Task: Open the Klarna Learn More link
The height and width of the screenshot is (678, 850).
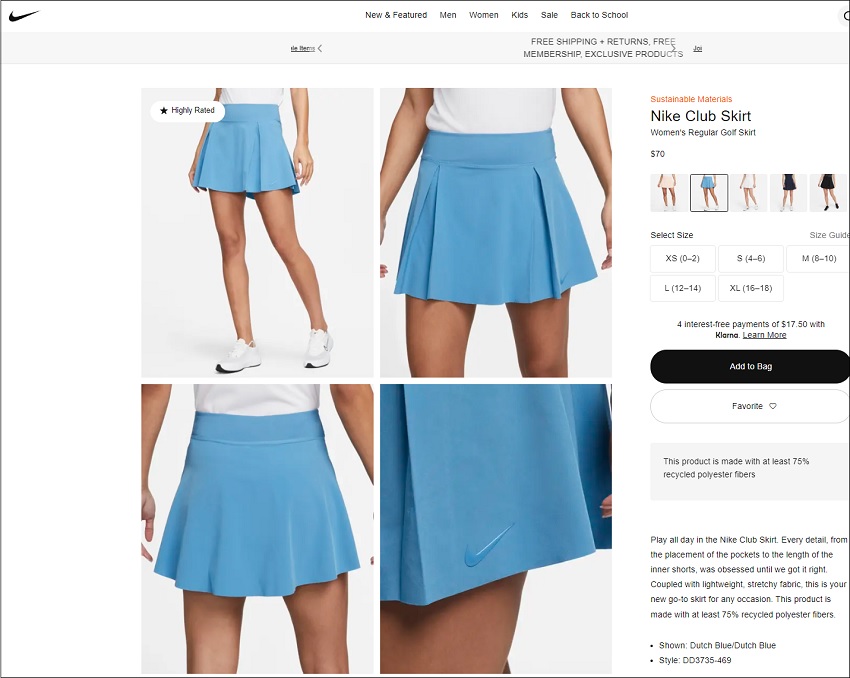Action: click(x=764, y=335)
